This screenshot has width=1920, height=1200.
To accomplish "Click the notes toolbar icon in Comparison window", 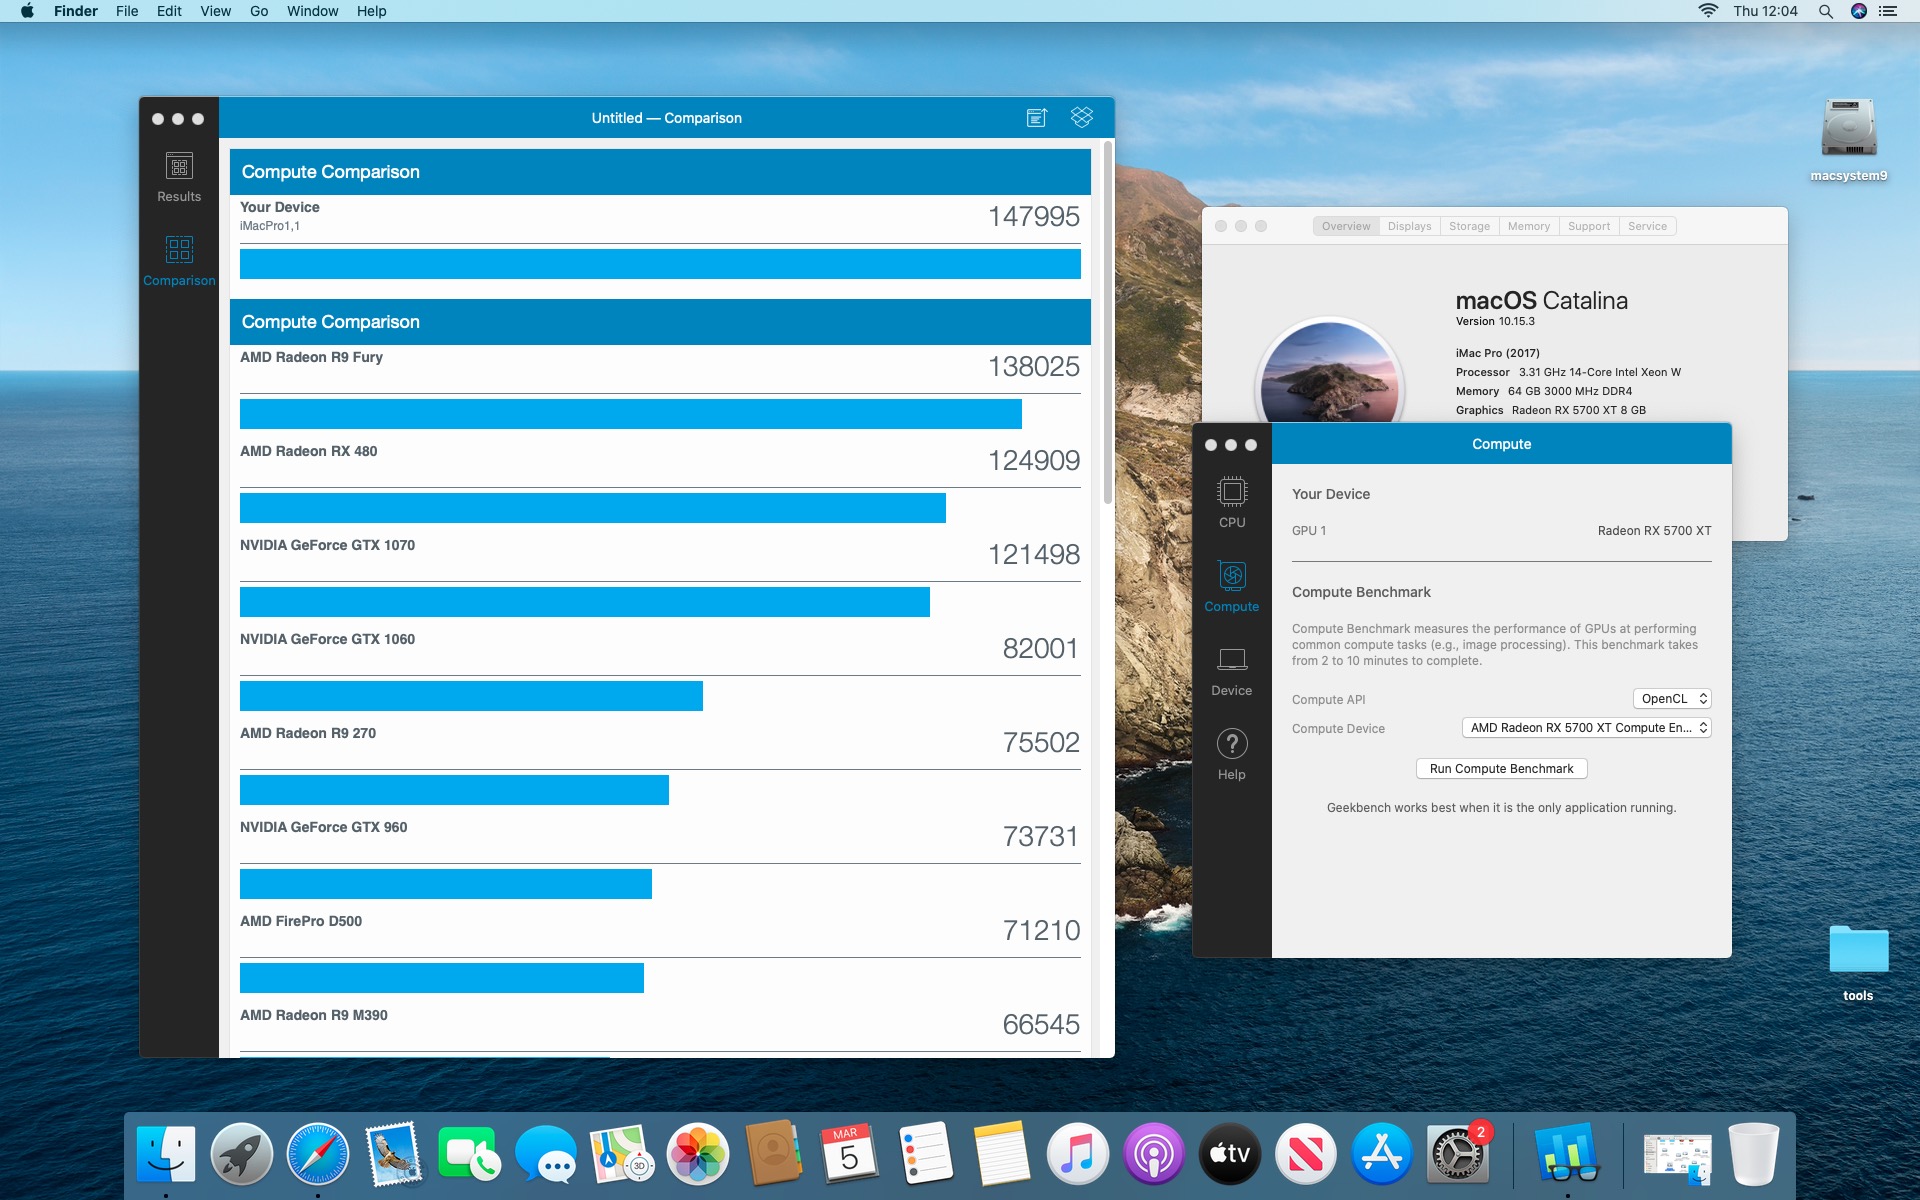I will tap(1036, 117).
